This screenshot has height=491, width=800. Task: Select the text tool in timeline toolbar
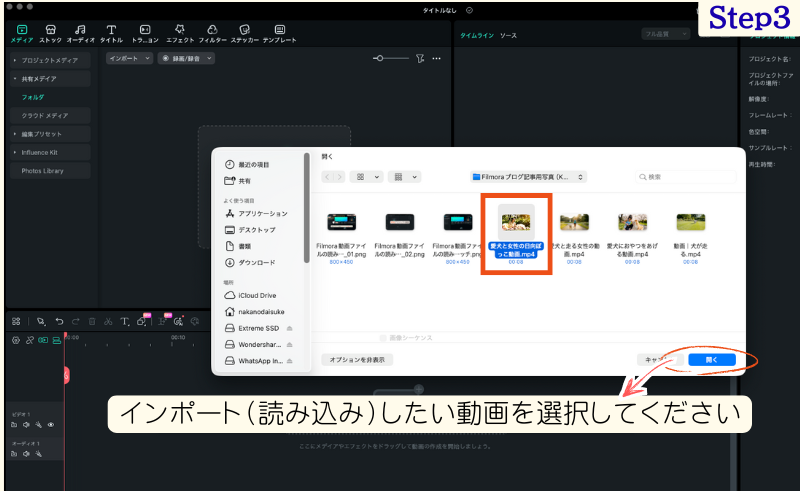(x=124, y=321)
